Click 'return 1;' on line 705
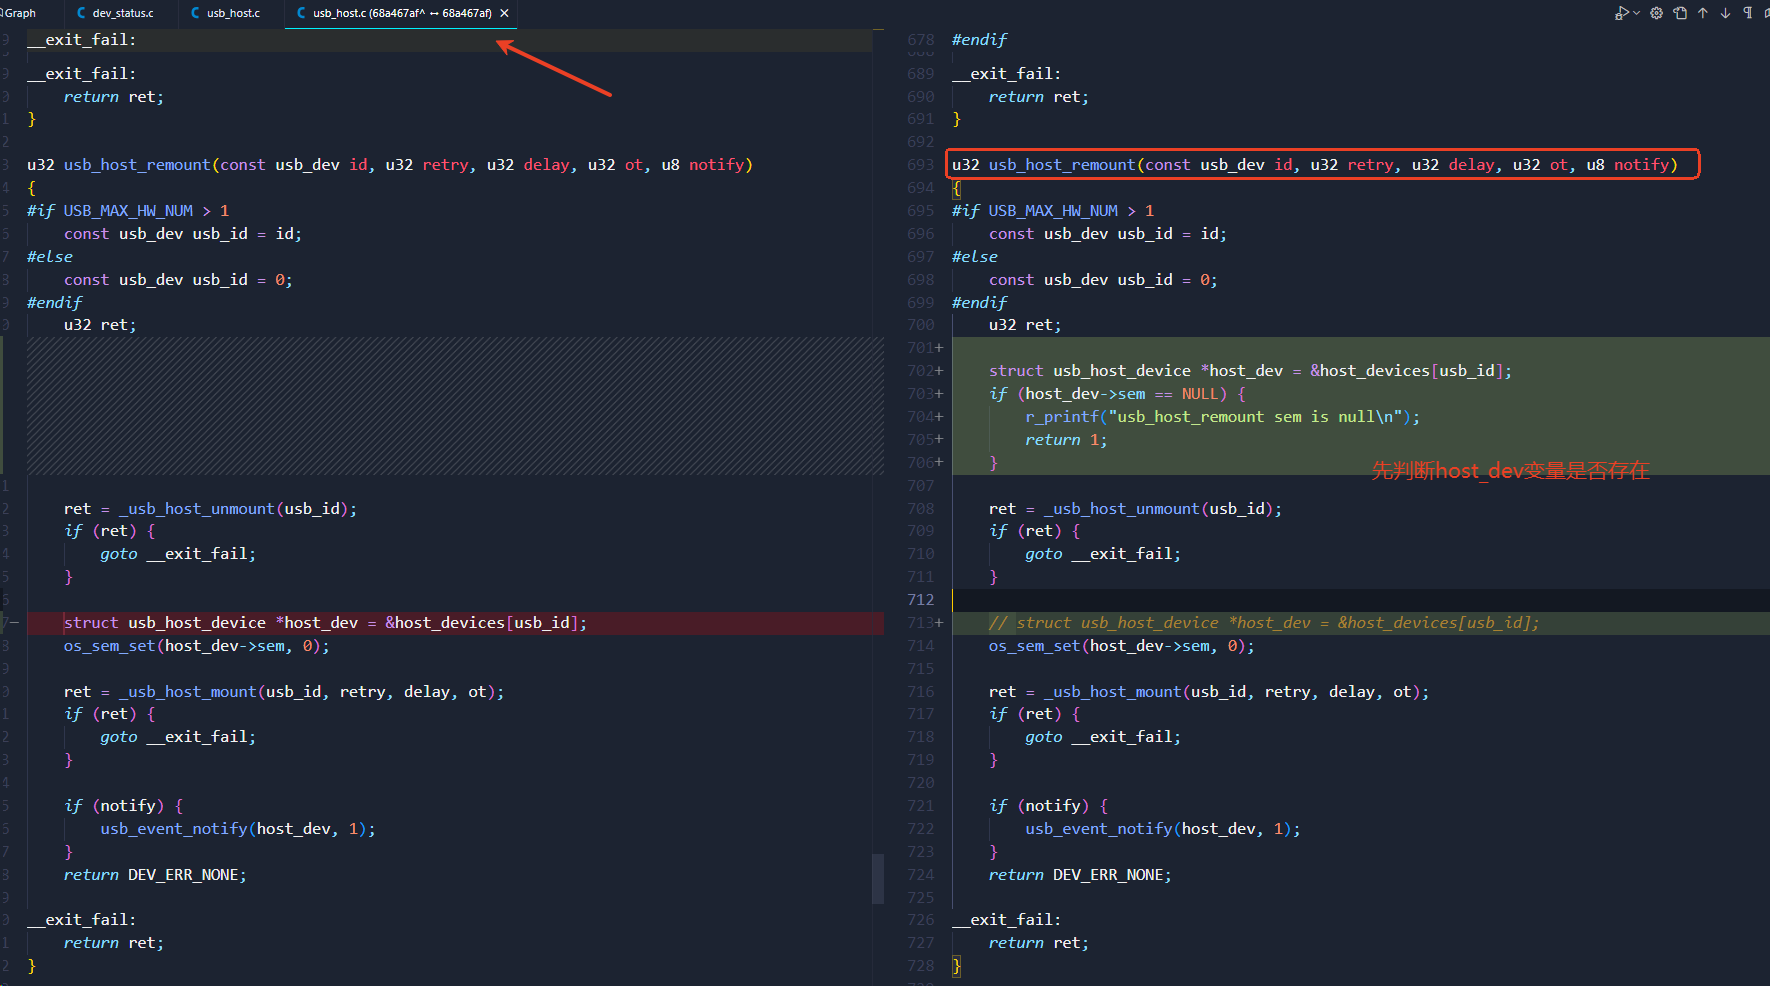The height and width of the screenshot is (986, 1770). click(1066, 440)
